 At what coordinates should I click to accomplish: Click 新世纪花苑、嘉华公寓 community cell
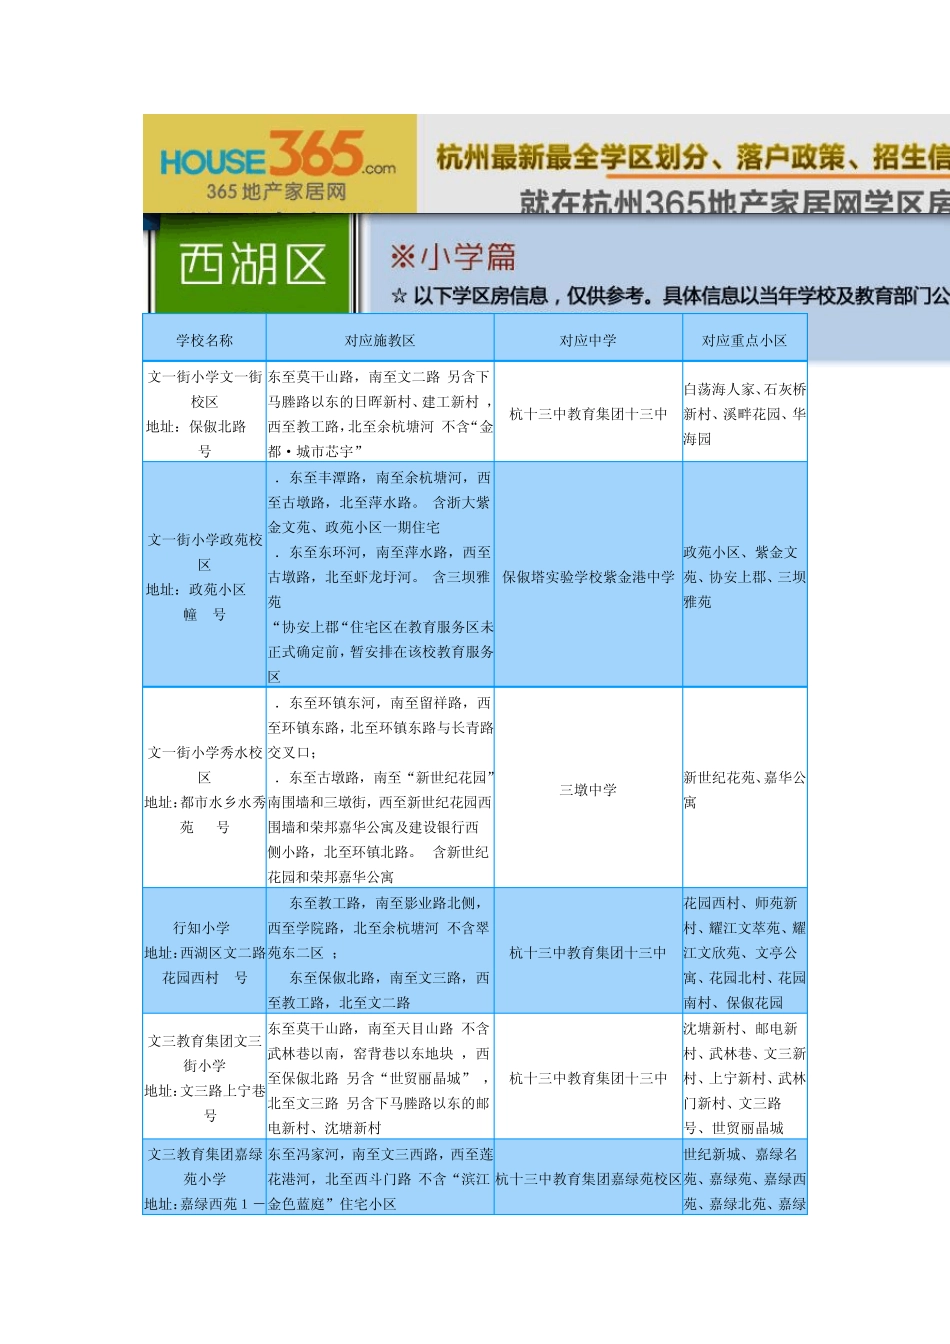tap(745, 789)
